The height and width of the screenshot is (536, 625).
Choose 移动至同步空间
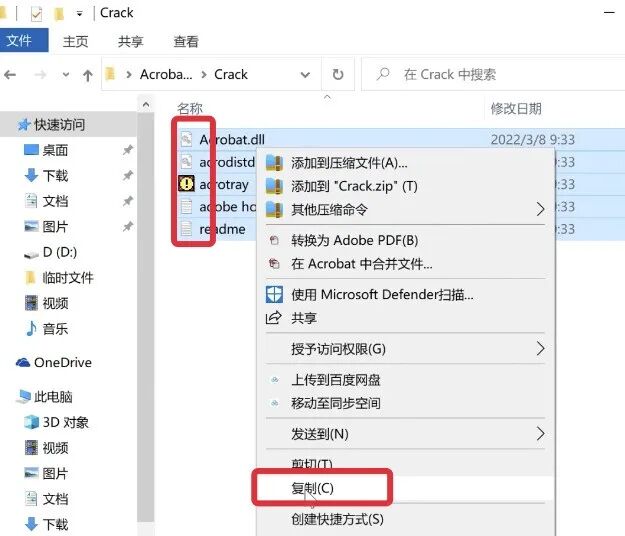click(x=406, y=403)
